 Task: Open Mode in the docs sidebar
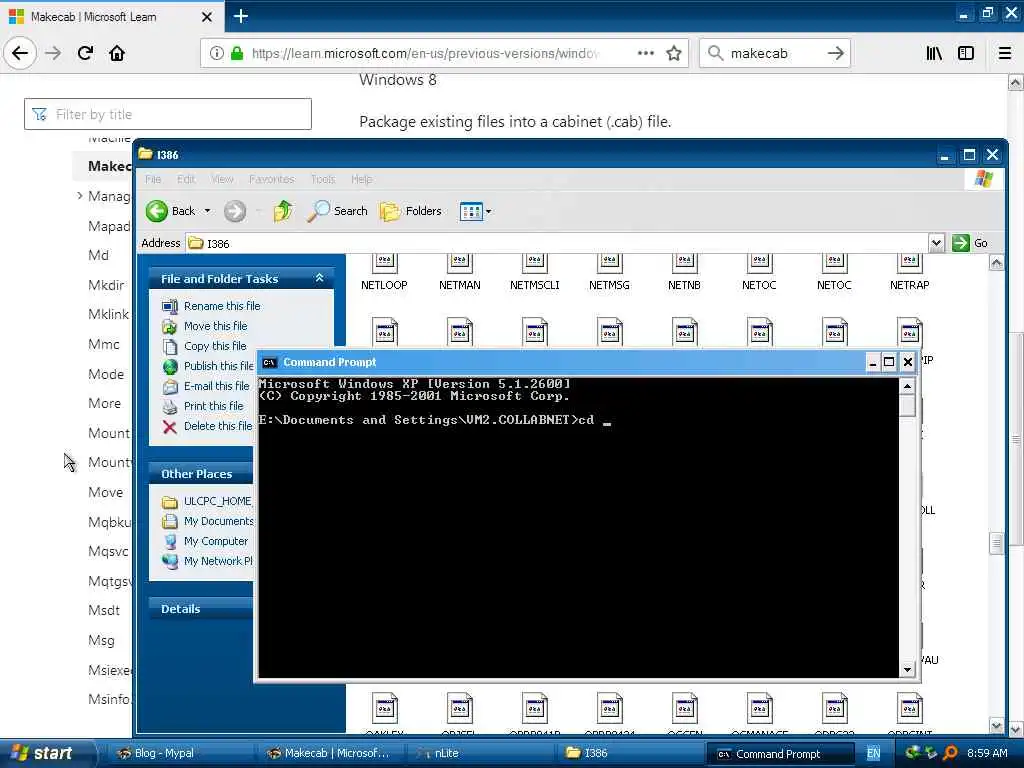pyautogui.click(x=106, y=374)
